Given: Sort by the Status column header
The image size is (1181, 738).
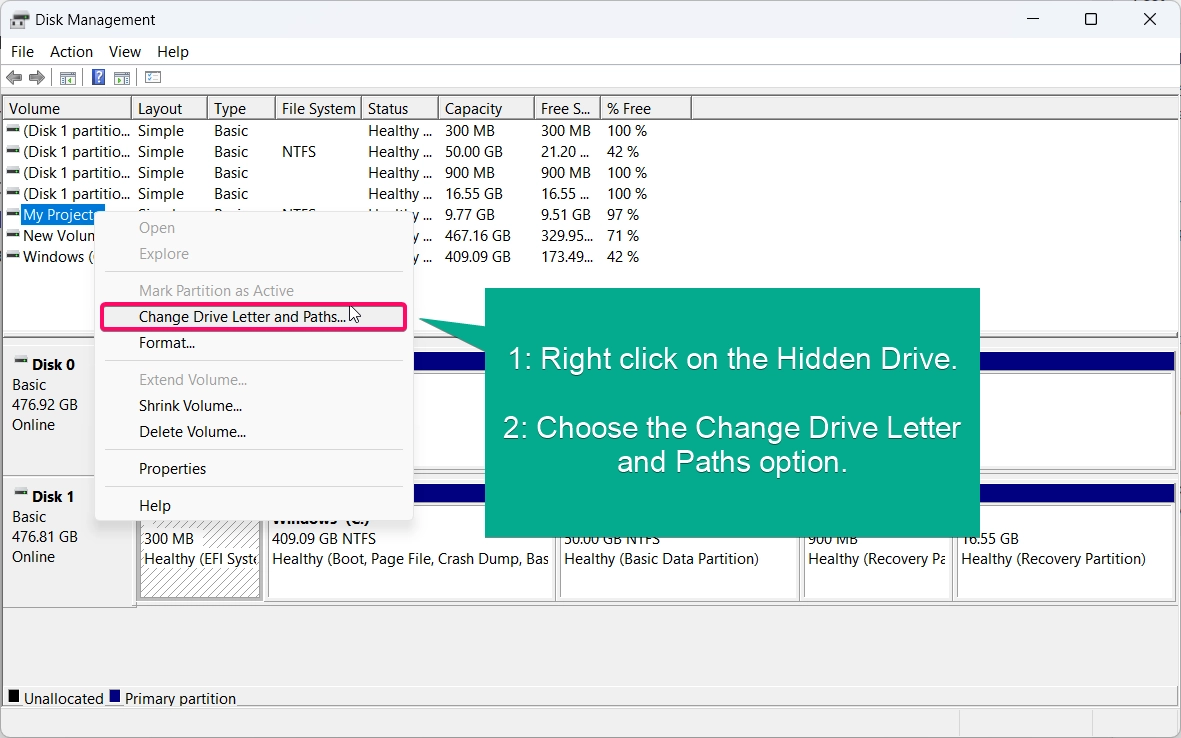Looking at the screenshot, I should [x=400, y=108].
